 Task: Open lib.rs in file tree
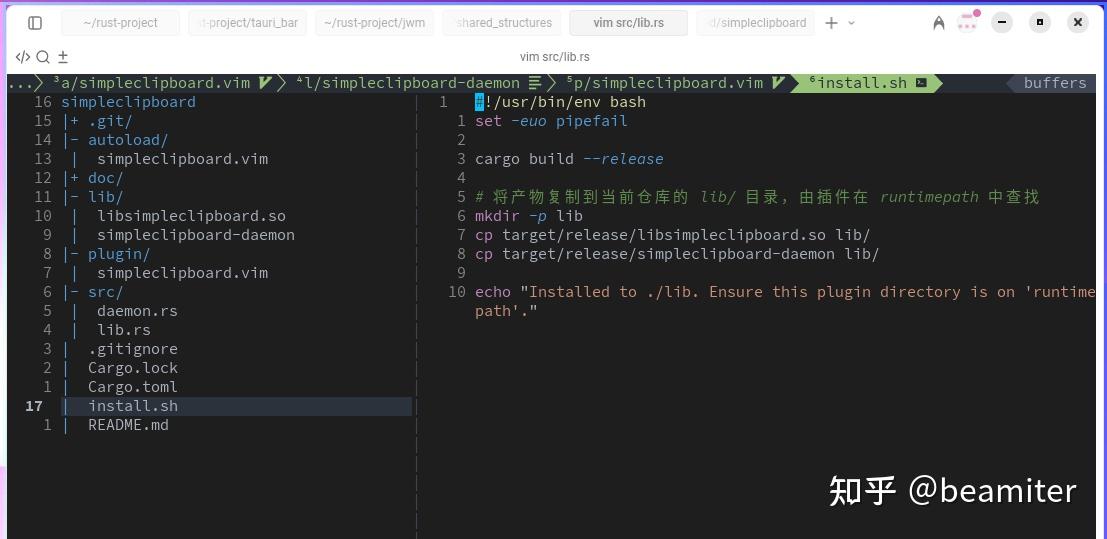(x=124, y=330)
